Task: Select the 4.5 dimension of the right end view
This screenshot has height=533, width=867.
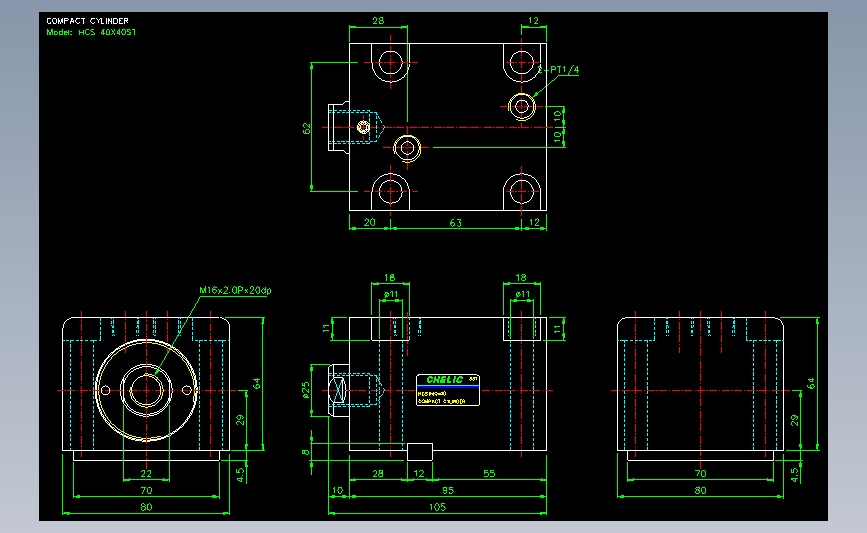Action: [x=795, y=475]
